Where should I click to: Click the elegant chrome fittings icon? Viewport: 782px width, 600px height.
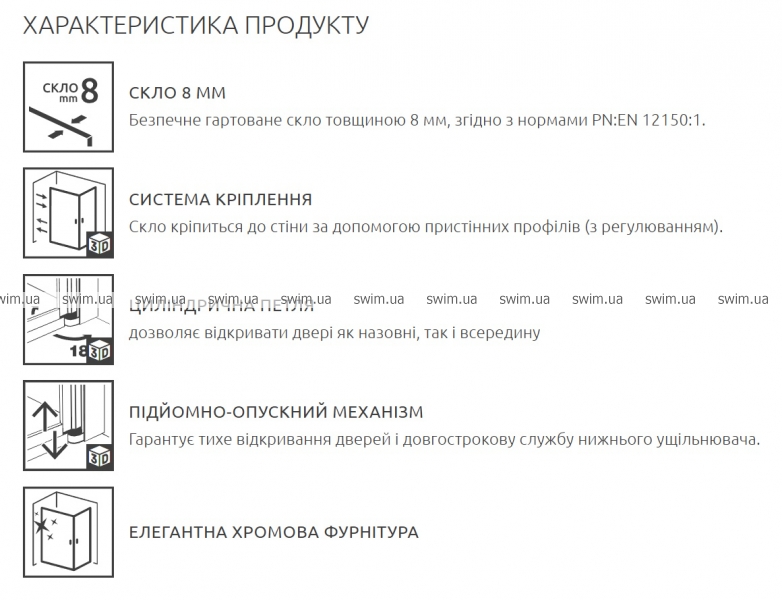point(68,531)
